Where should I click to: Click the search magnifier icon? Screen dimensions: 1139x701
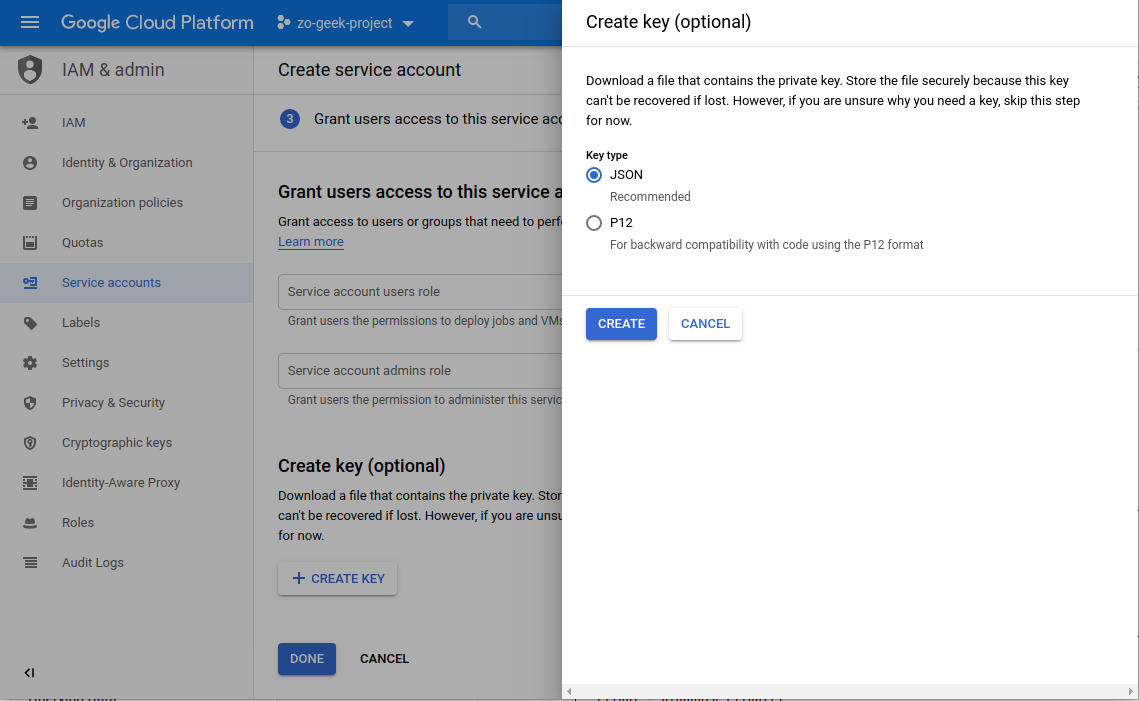474,22
